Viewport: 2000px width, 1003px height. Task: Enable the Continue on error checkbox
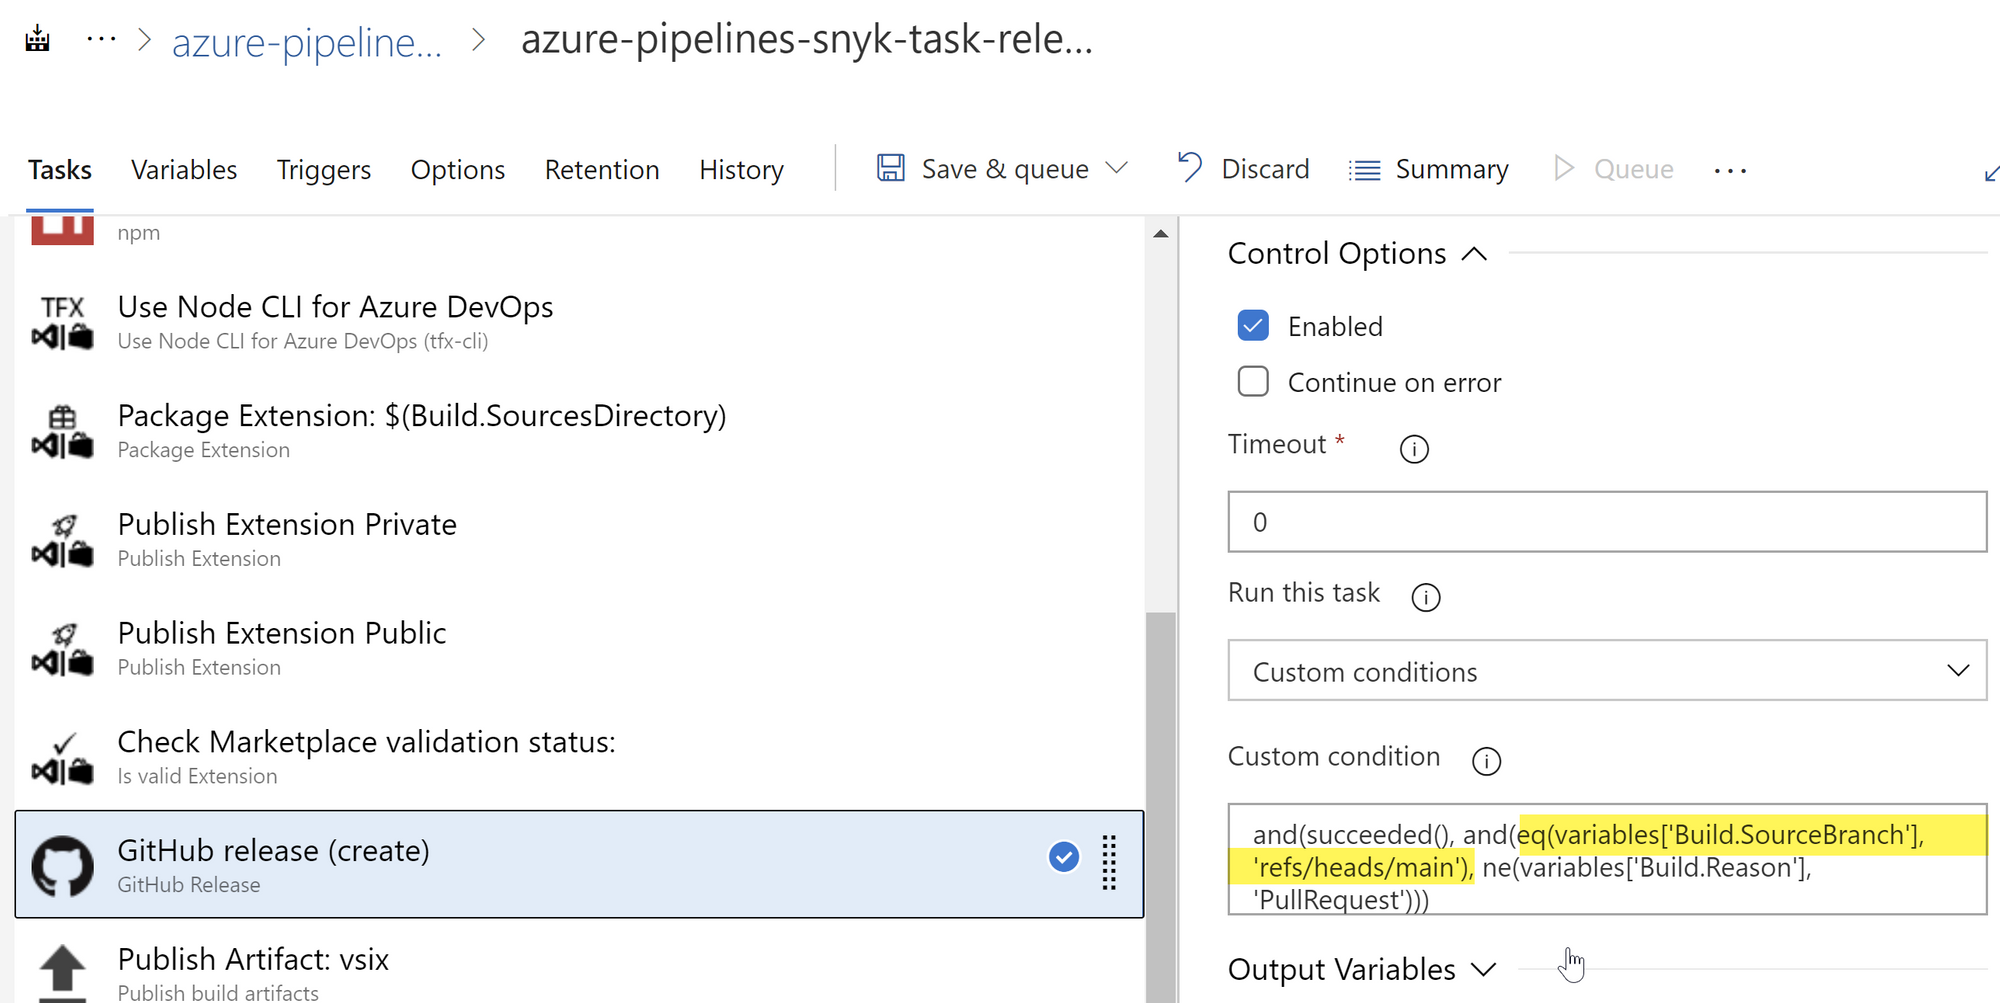pyautogui.click(x=1253, y=382)
